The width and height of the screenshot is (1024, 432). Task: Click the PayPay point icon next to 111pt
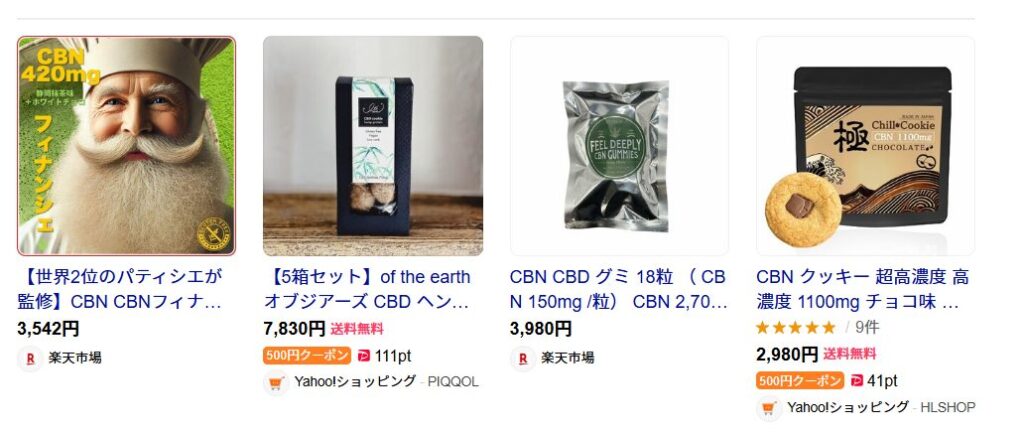pyautogui.click(x=364, y=356)
